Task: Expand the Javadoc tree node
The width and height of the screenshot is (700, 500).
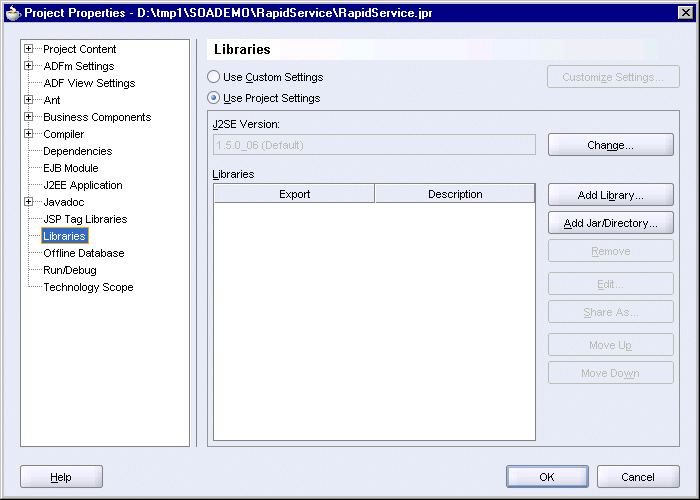Action: click(29, 202)
